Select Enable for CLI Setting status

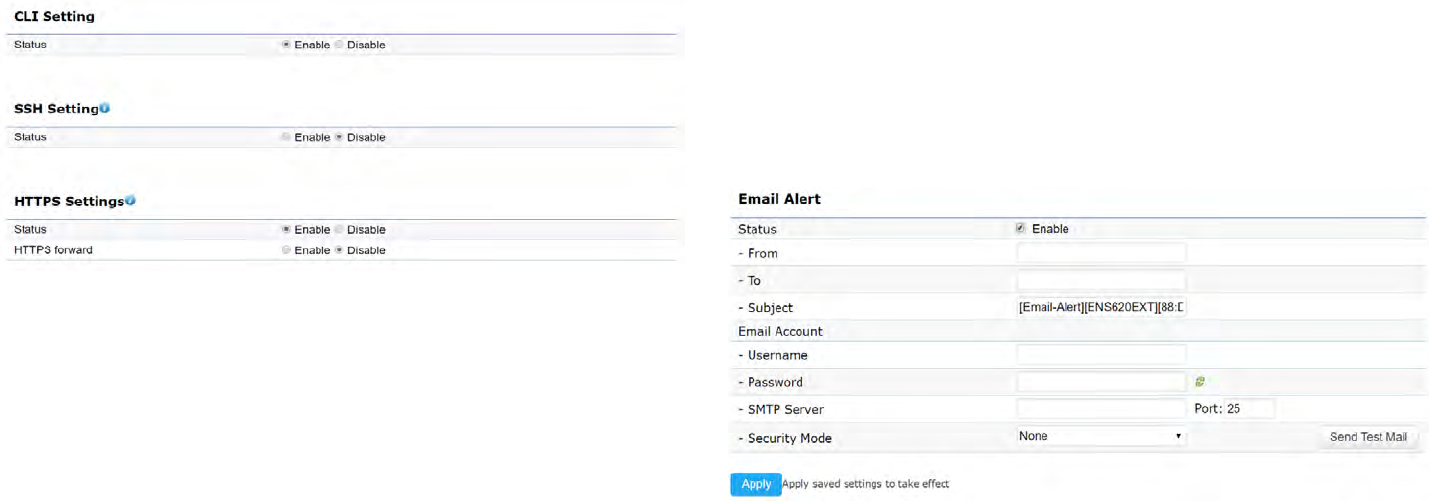pyautogui.click(x=287, y=45)
